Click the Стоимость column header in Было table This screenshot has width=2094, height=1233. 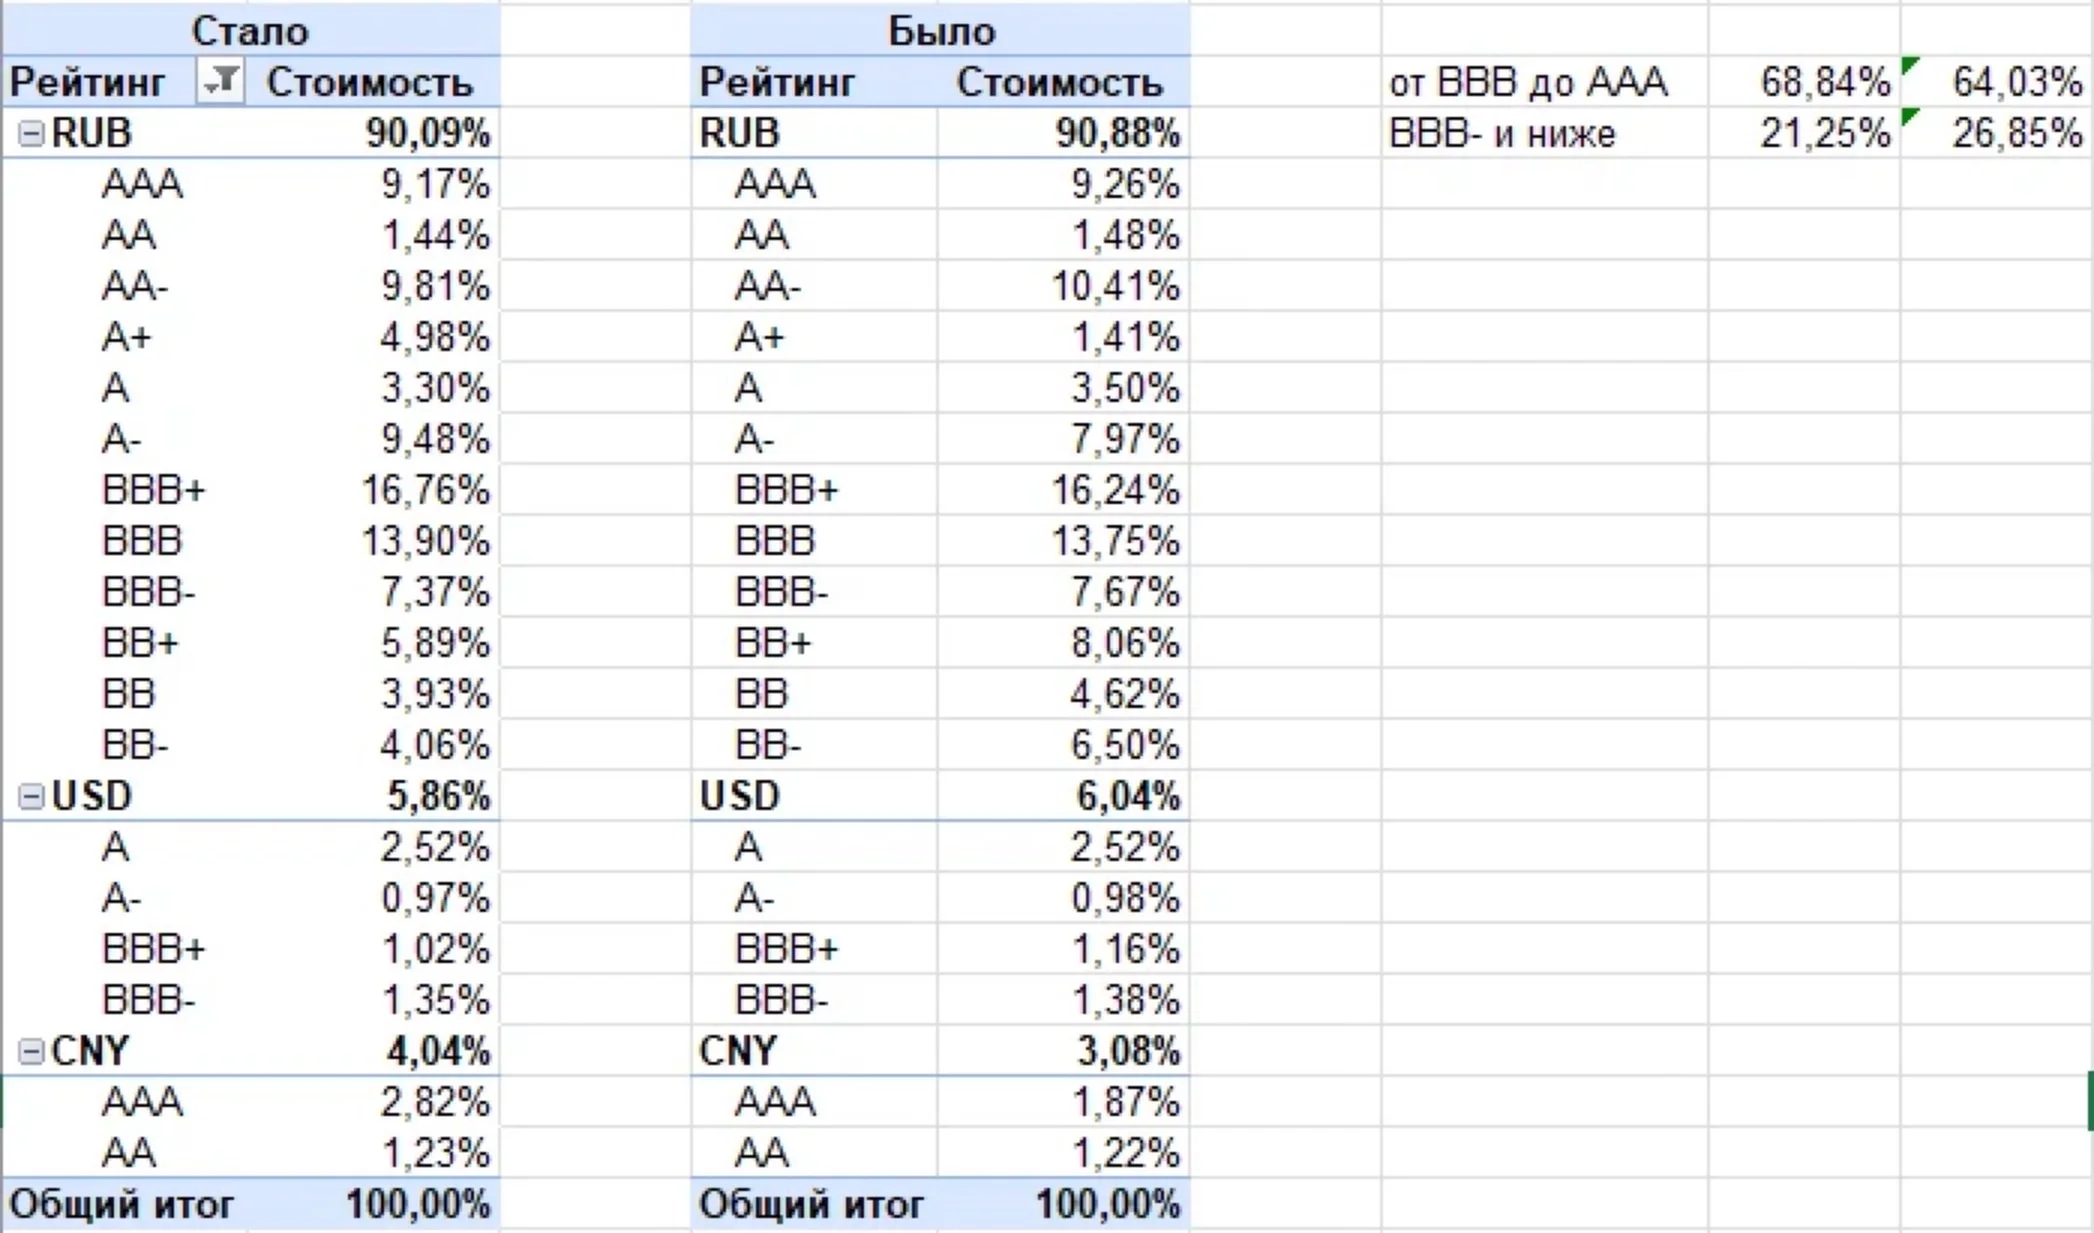coord(1061,81)
